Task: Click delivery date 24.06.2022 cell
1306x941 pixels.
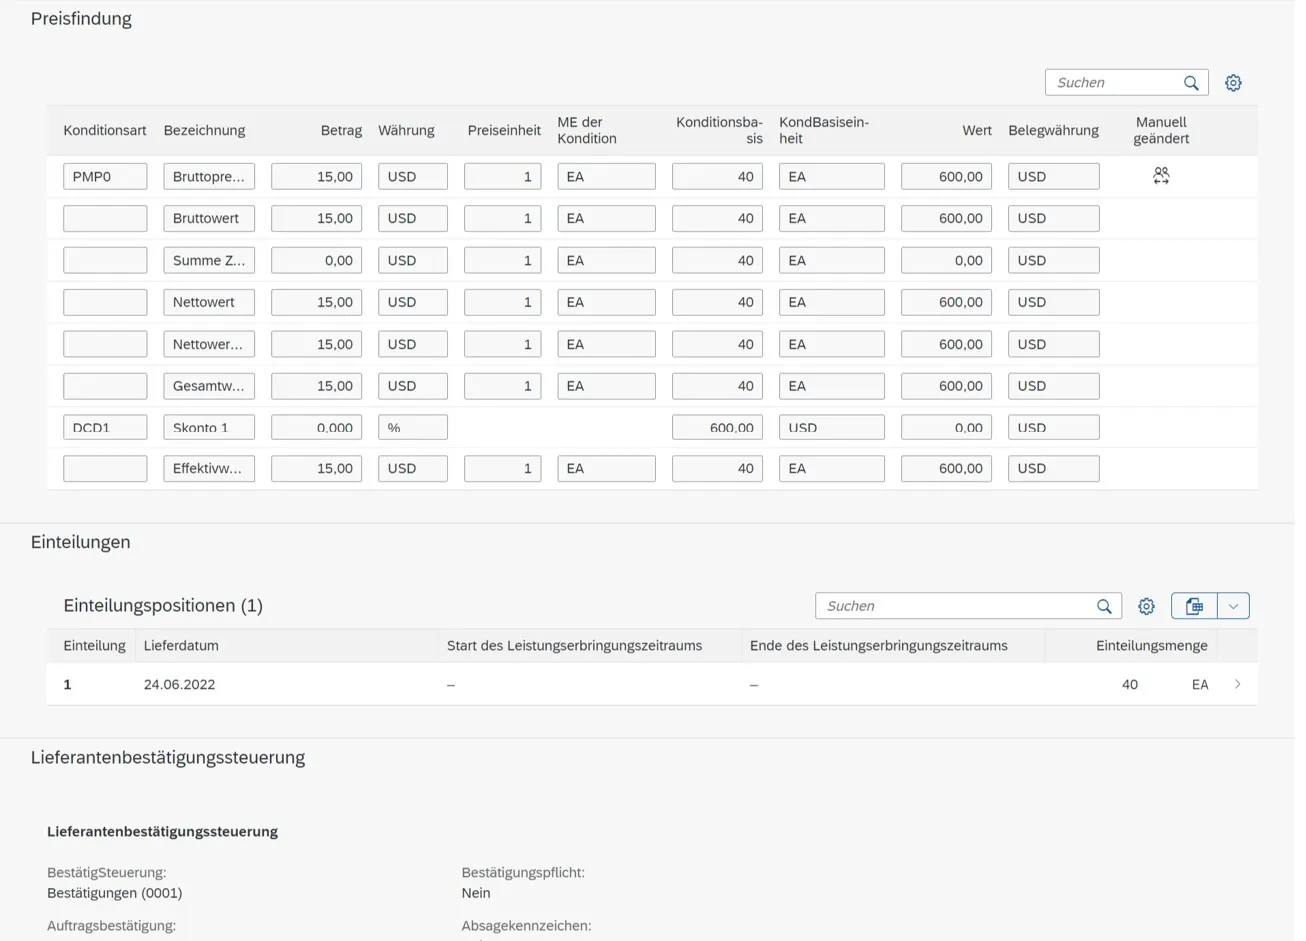Action: click(x=179, y=684)
